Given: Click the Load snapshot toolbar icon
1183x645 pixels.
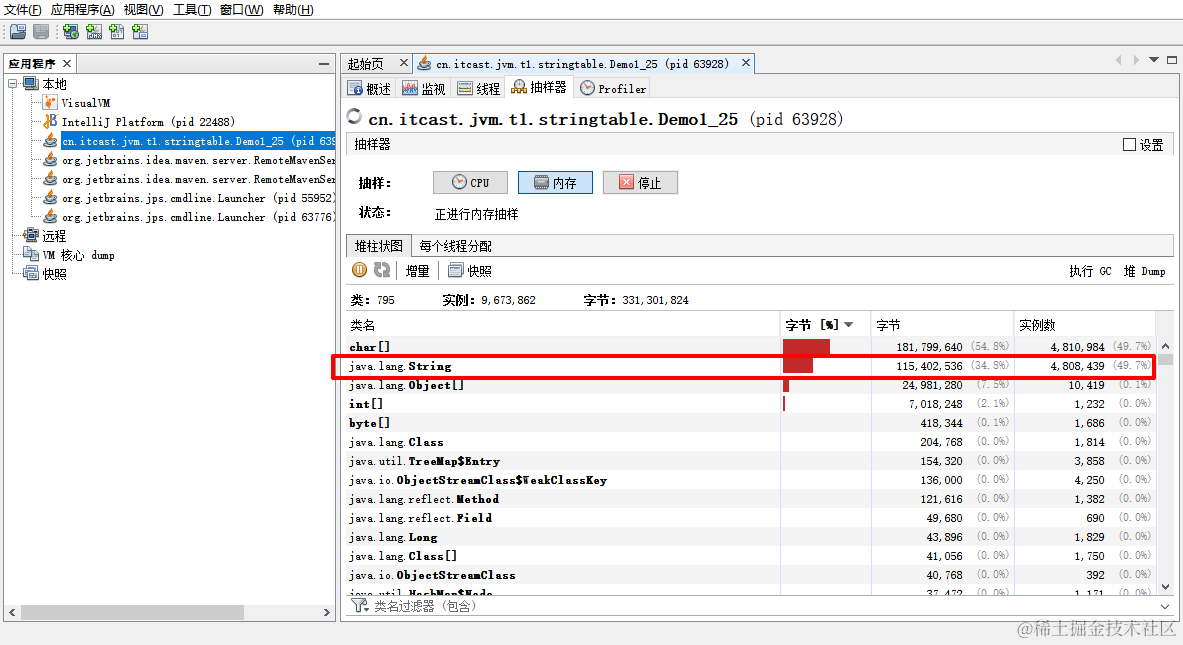Looking at the screenshot, I should click(x=18, y=32).
